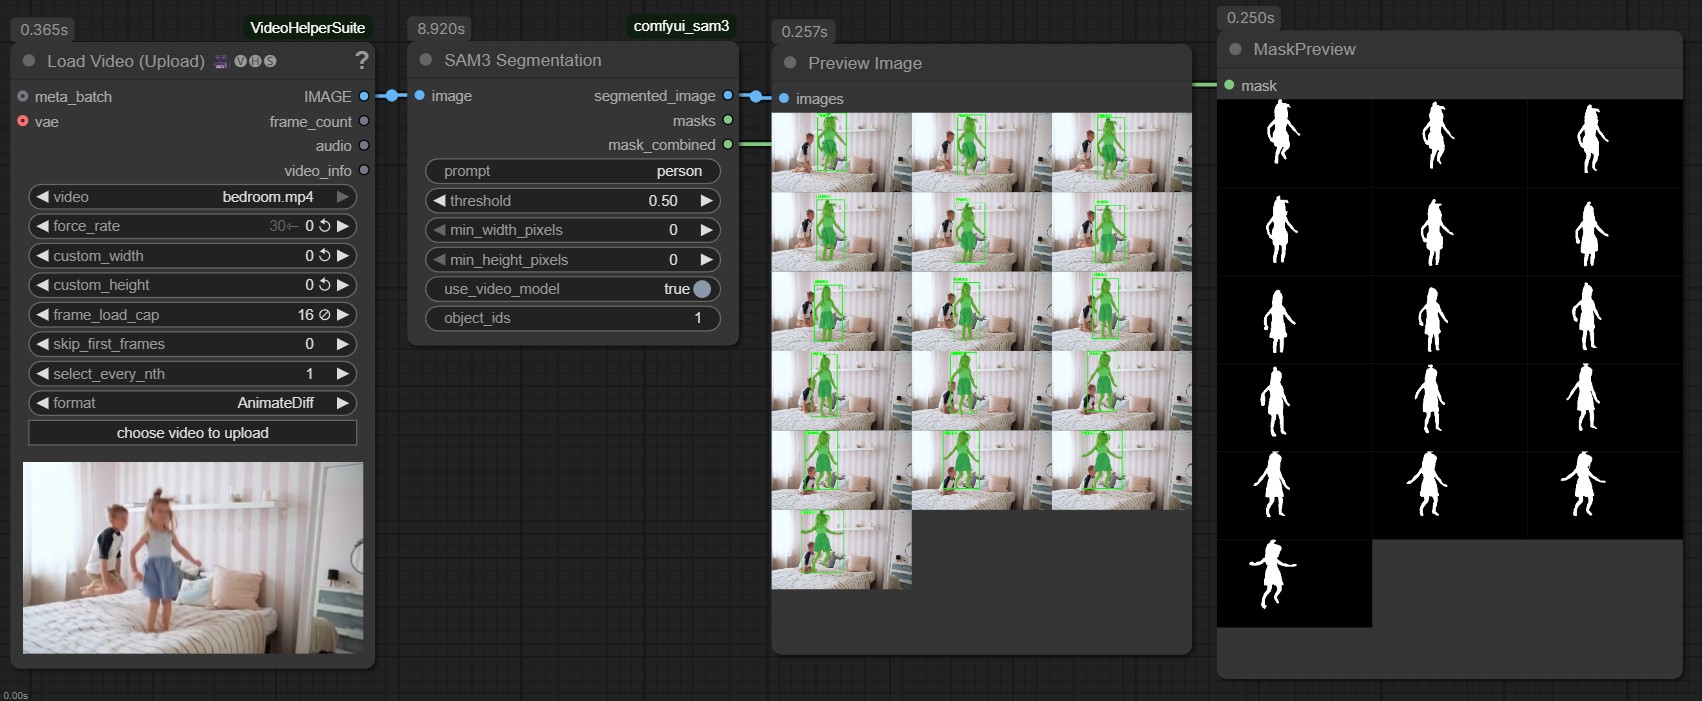Open first mask thumbnail in MaskPreview
Image resolution: width=1702 pixels, height=701 pixels.
point(1294,143)
